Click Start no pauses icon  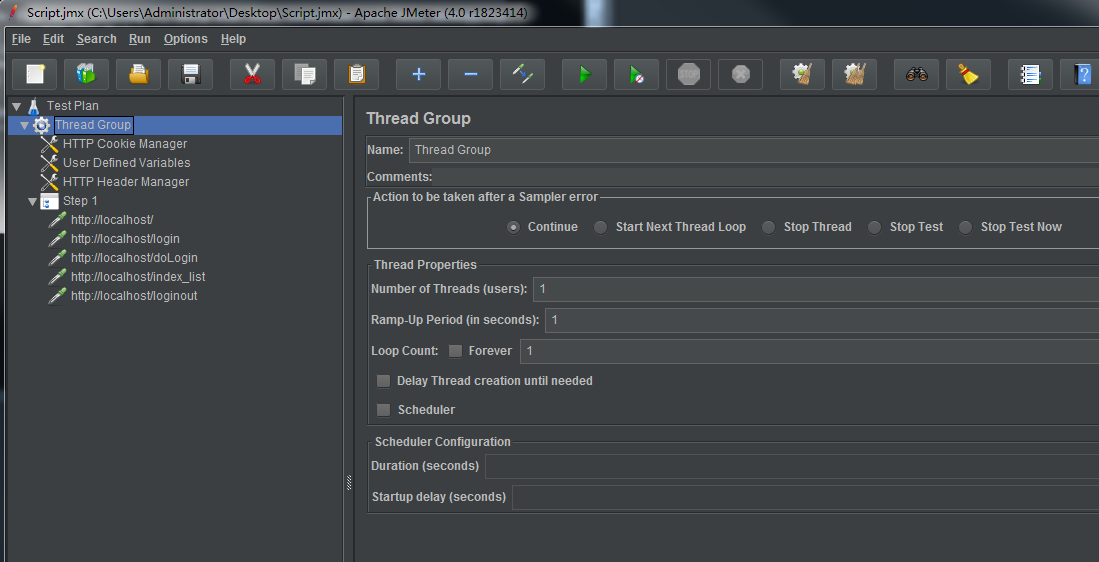click(636, 74)
